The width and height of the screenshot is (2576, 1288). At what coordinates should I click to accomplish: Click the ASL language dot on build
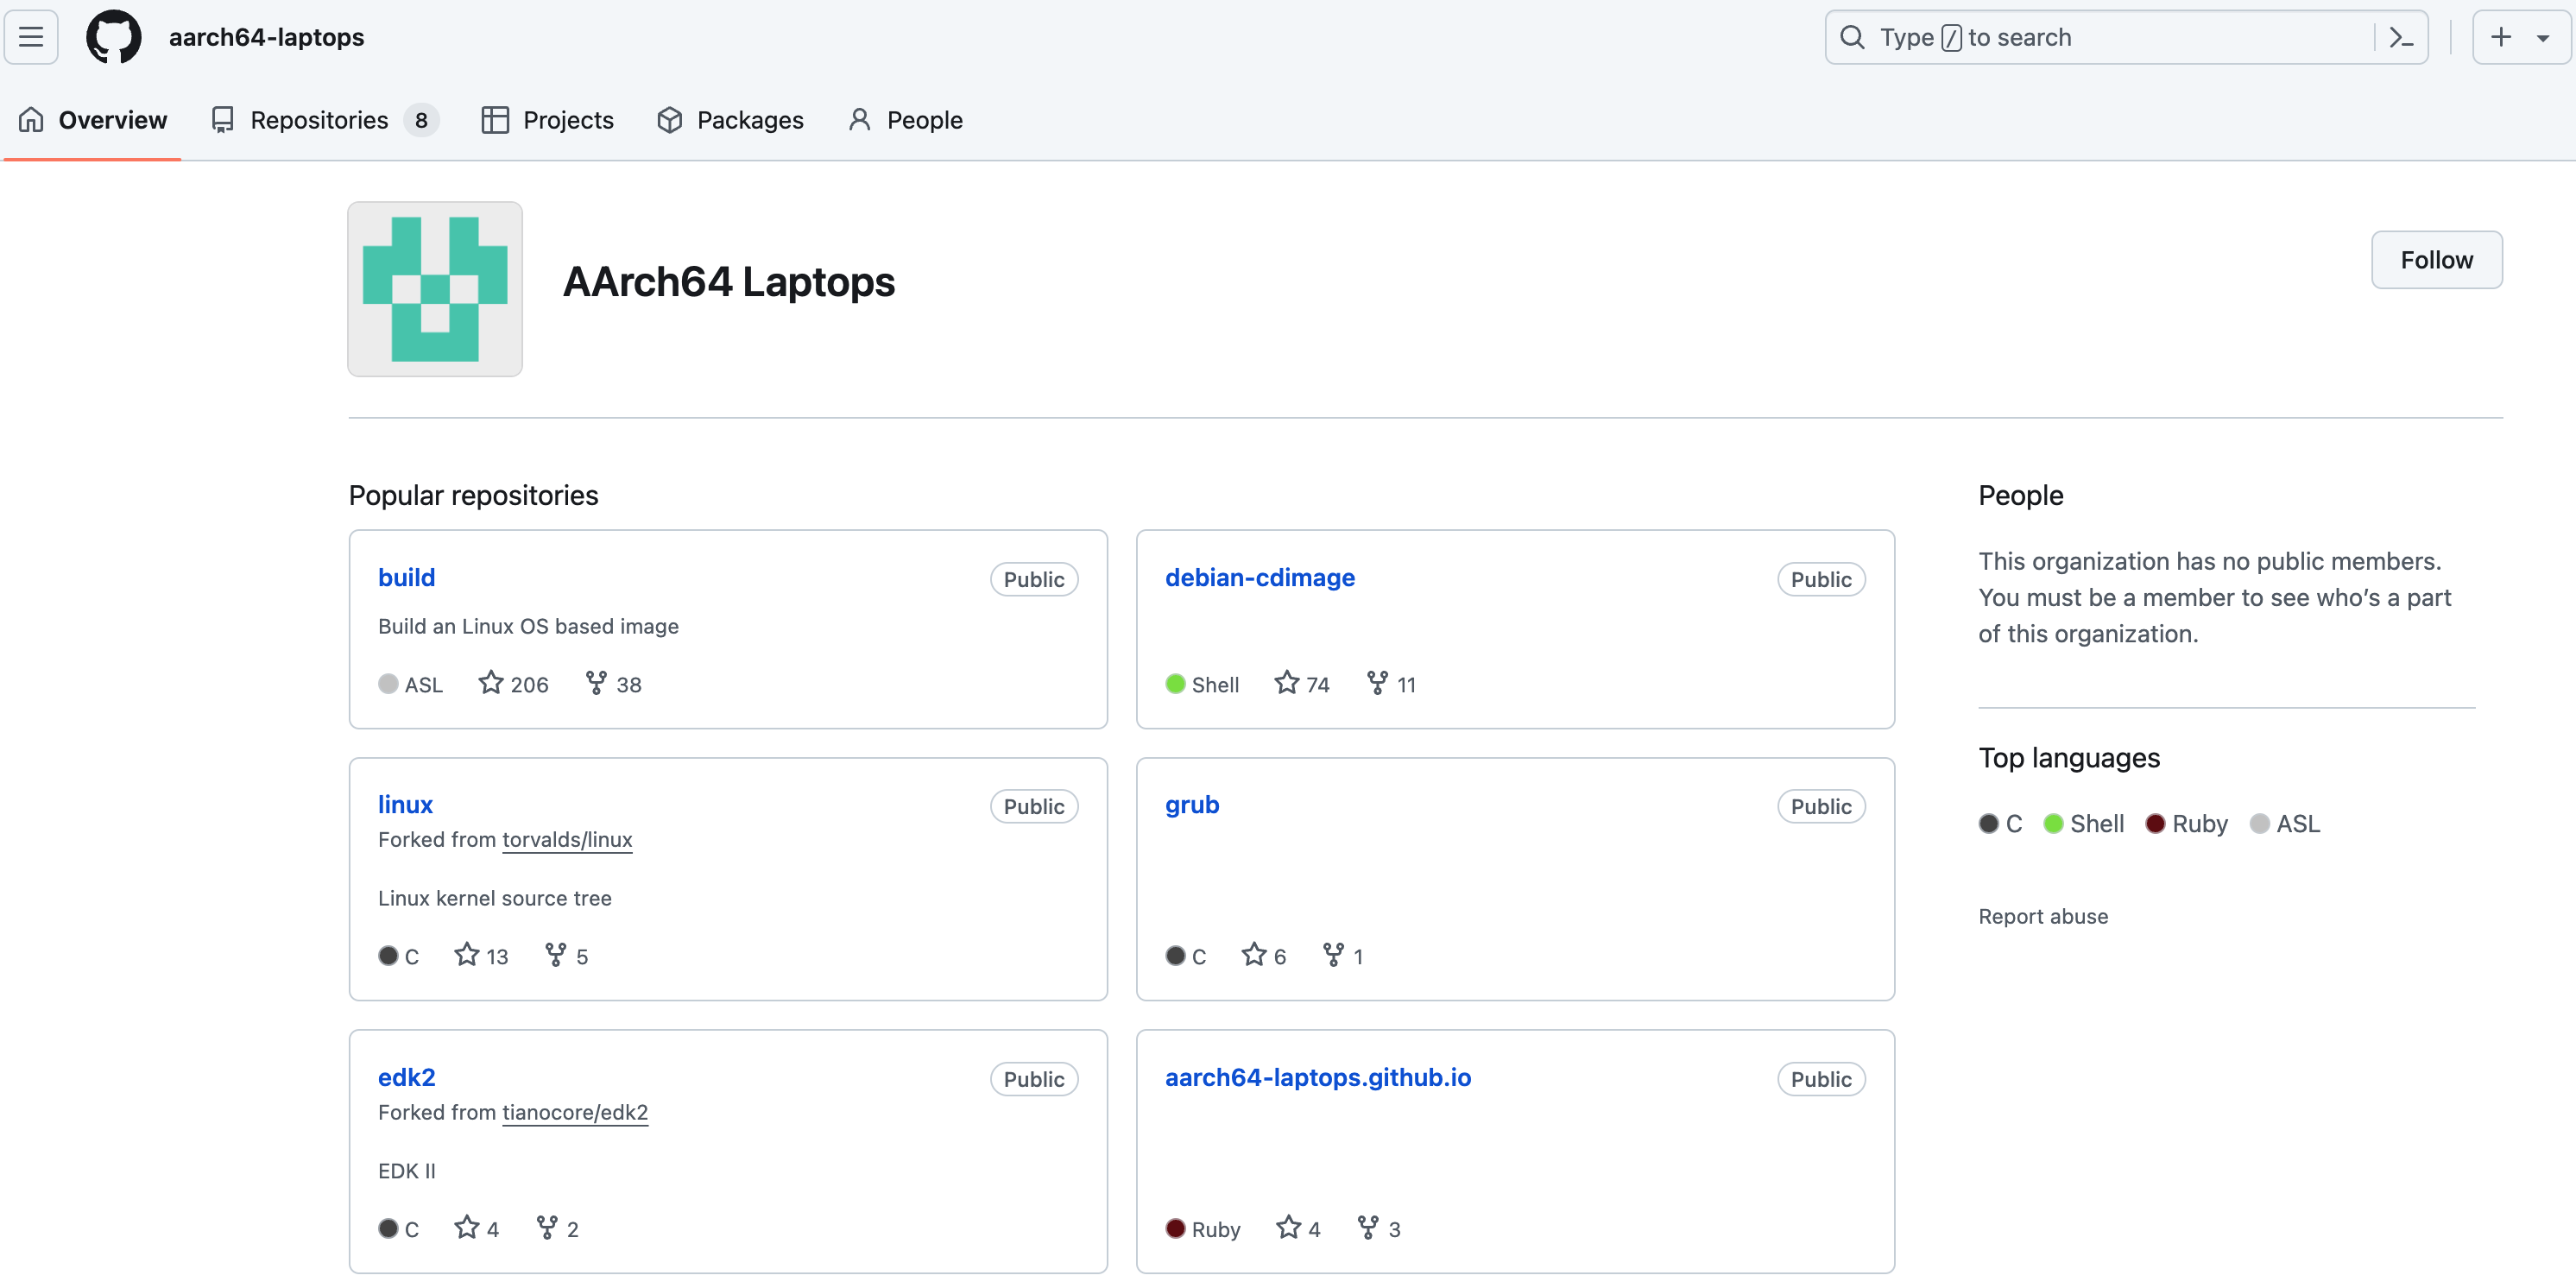pyautogui.click(x=388, y=684)
